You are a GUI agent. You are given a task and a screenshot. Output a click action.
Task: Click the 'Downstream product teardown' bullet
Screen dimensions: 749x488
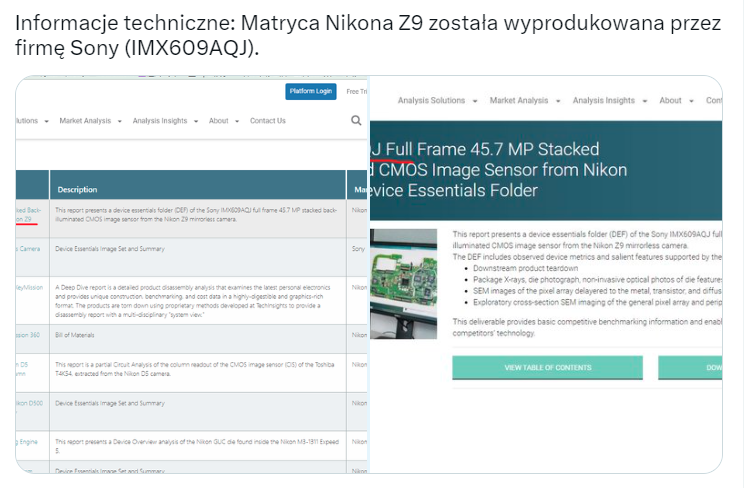pyautogui.click(x=525, y=268)
